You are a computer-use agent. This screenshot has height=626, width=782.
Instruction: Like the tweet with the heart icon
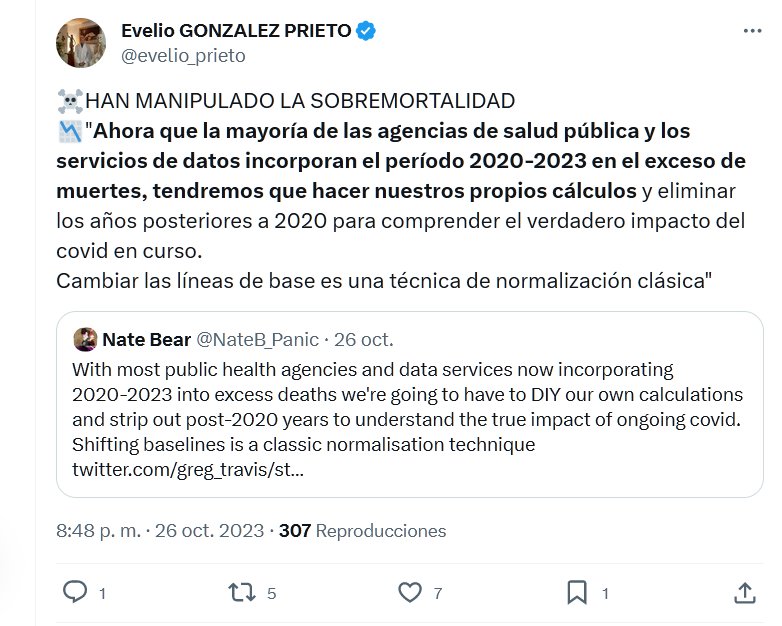click(x=410, y=593)
